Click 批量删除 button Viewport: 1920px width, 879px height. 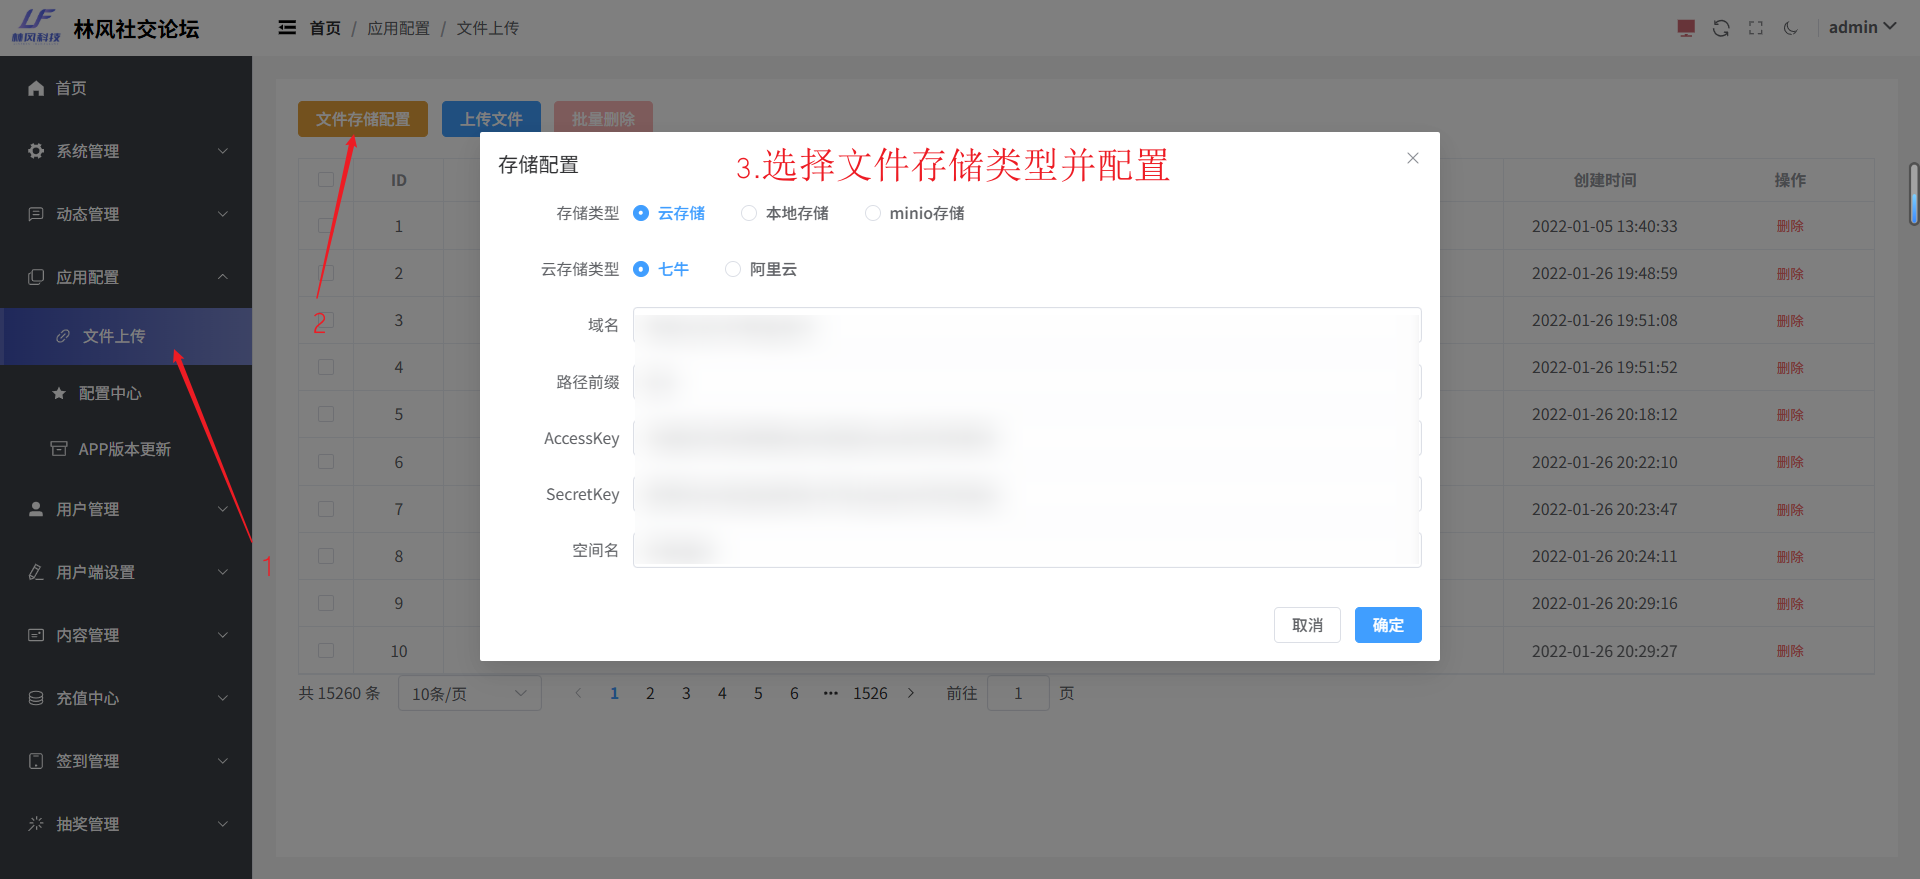coord(603,119)
